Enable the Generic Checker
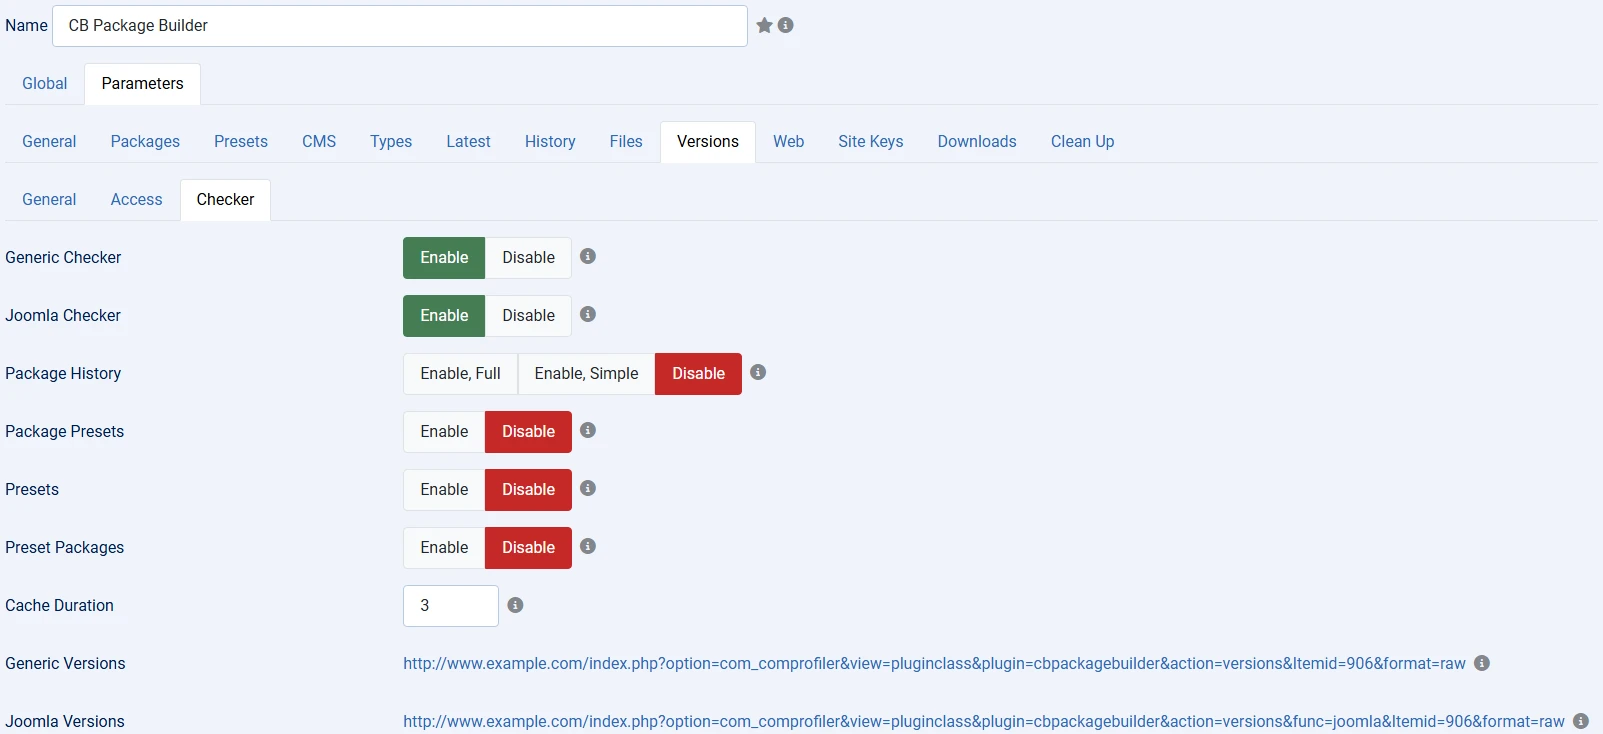This screenshot has height=734, width=1603. click(x=444, y=258)
